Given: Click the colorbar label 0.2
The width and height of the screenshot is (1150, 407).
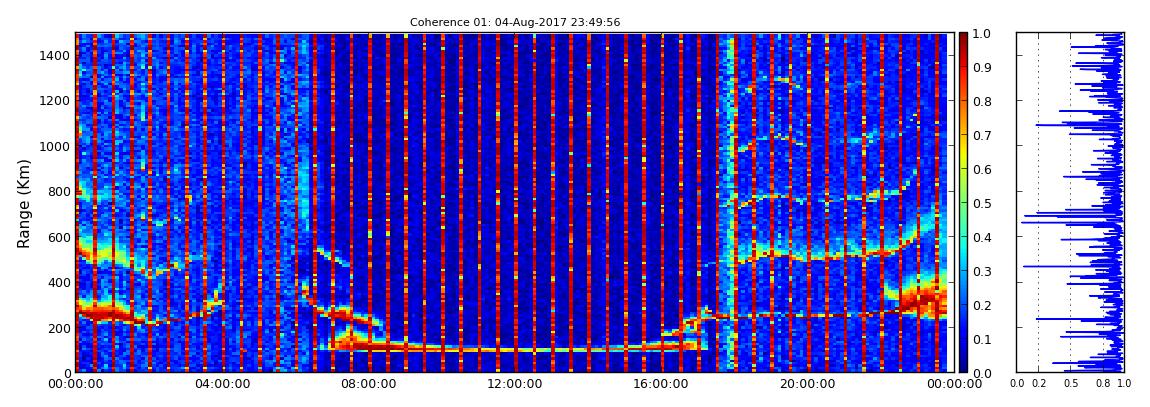Looking at the screenshot, I should (981, 305).
